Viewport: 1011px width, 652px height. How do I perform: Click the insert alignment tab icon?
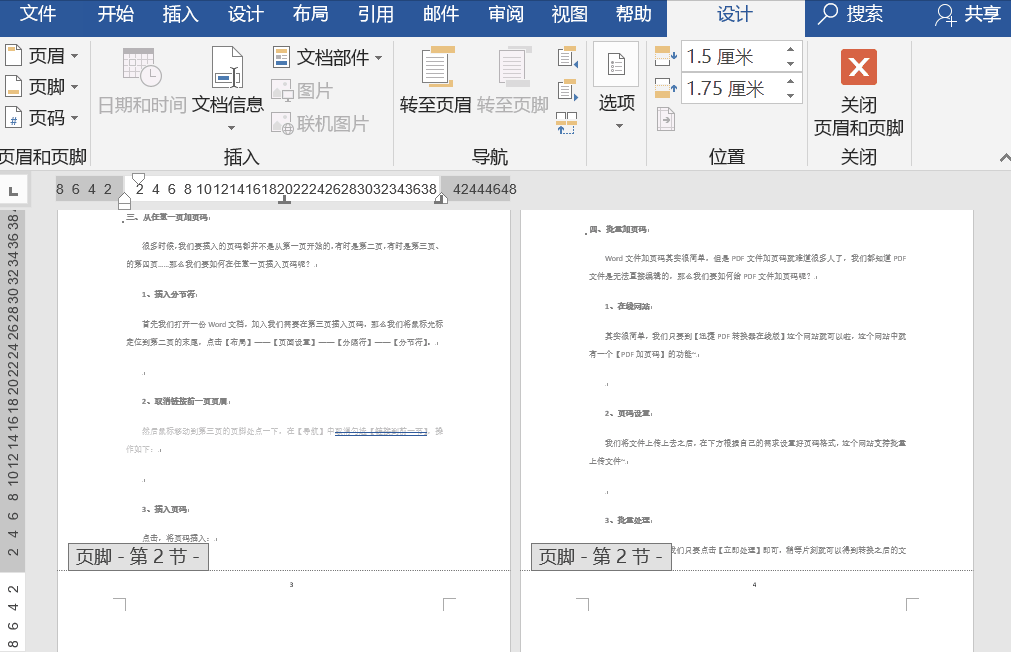tap(665, 119)
